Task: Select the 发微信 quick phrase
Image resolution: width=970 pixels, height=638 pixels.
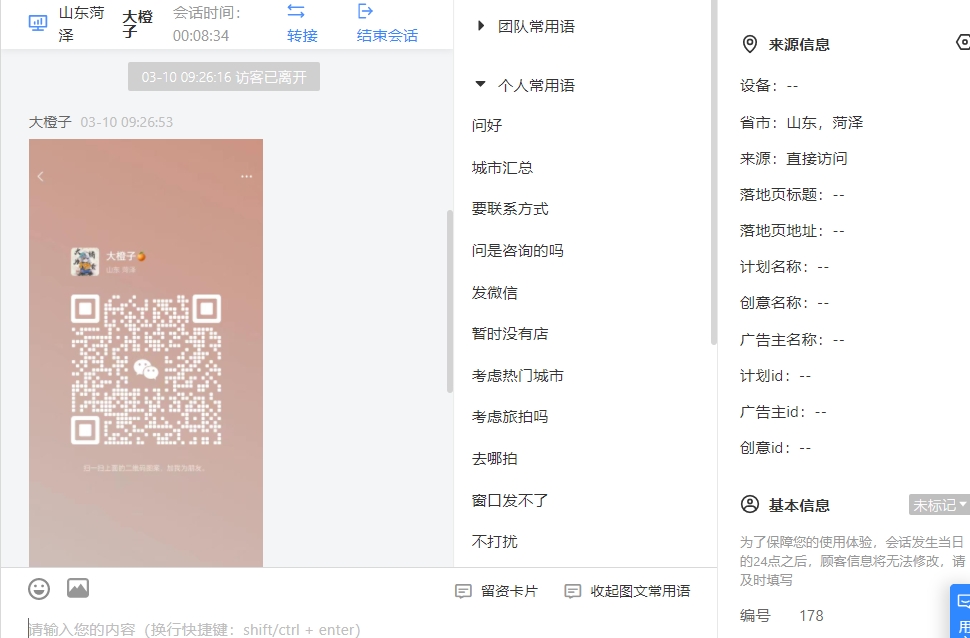Action: [494, 292]
